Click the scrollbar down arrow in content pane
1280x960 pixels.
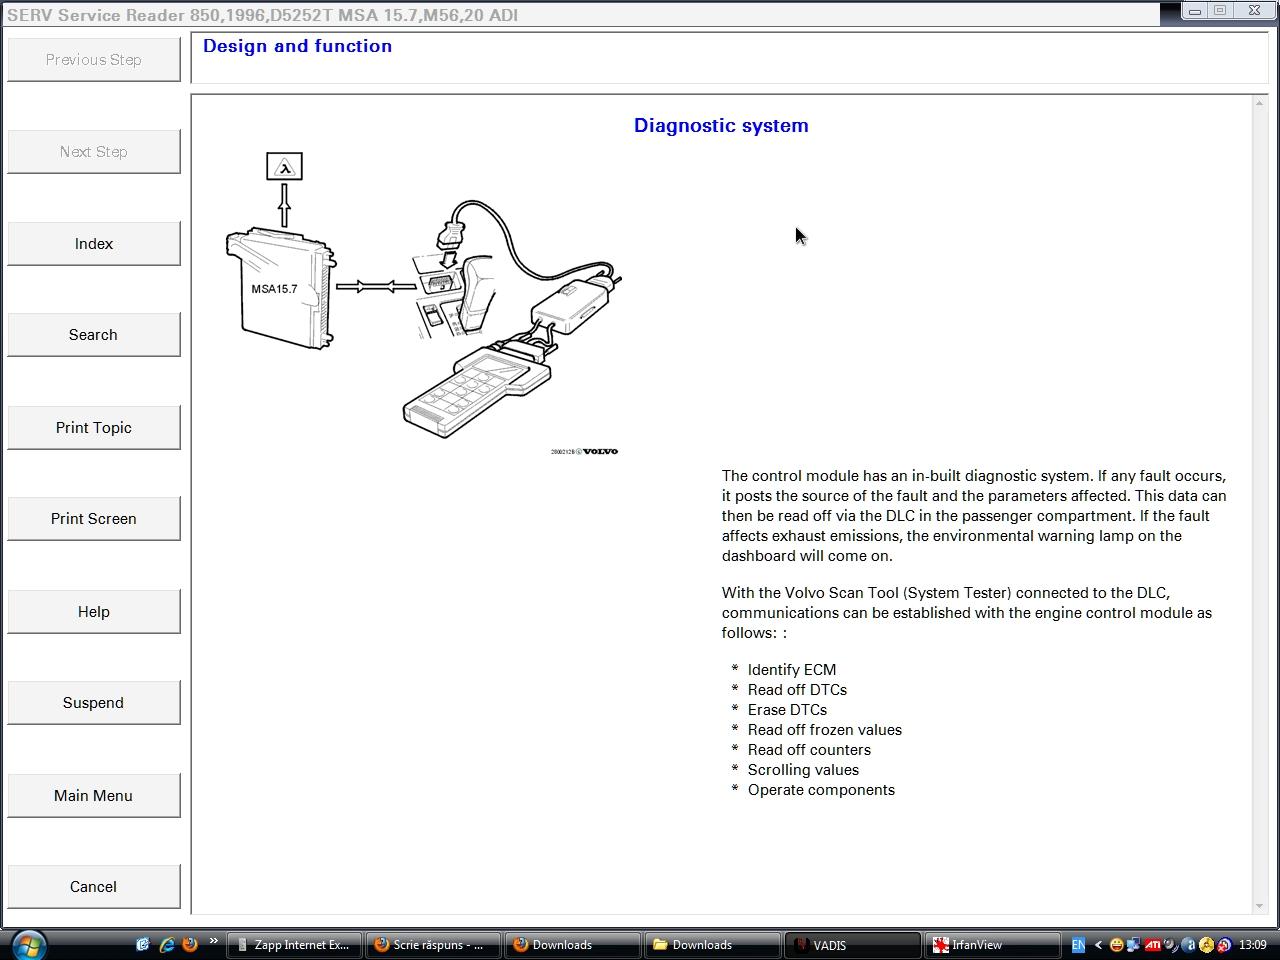[x=1259, y=906]
